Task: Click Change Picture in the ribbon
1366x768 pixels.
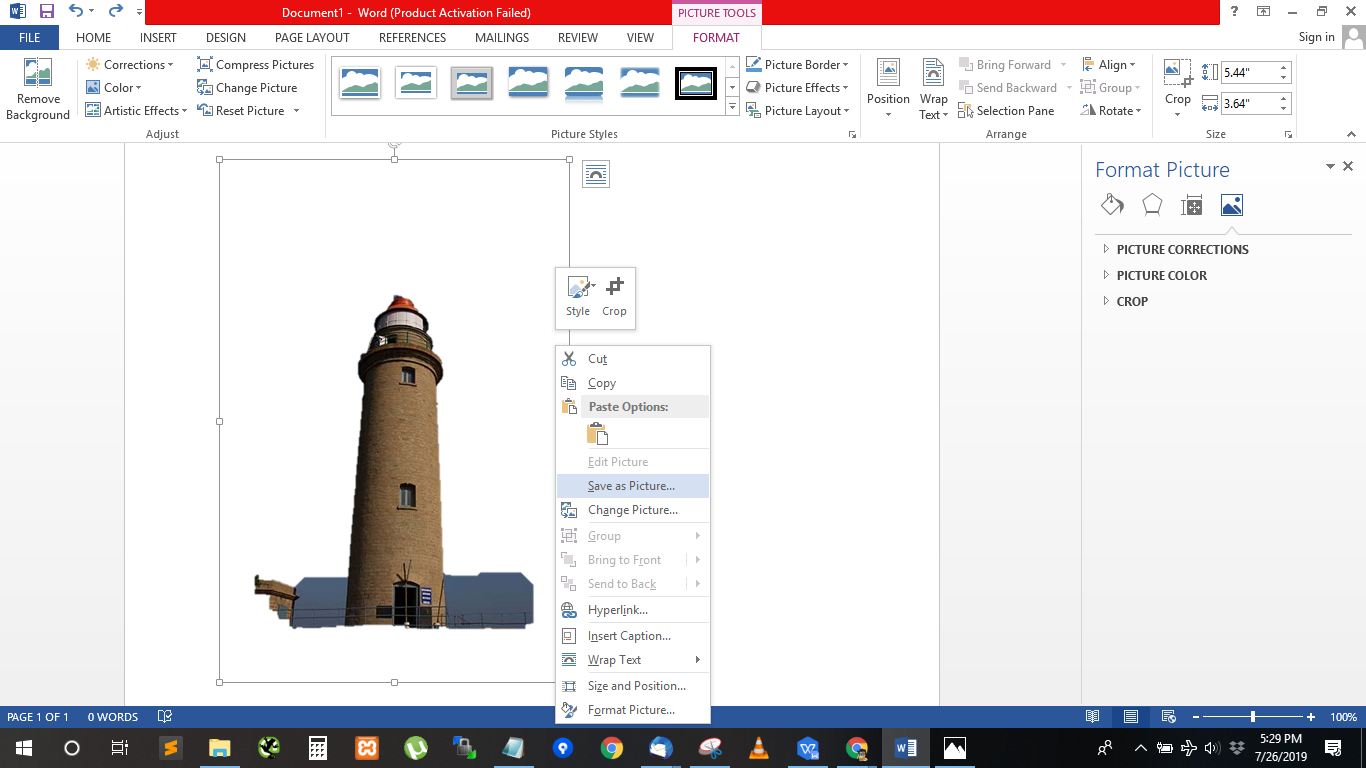Action: [x=248, y=88]
